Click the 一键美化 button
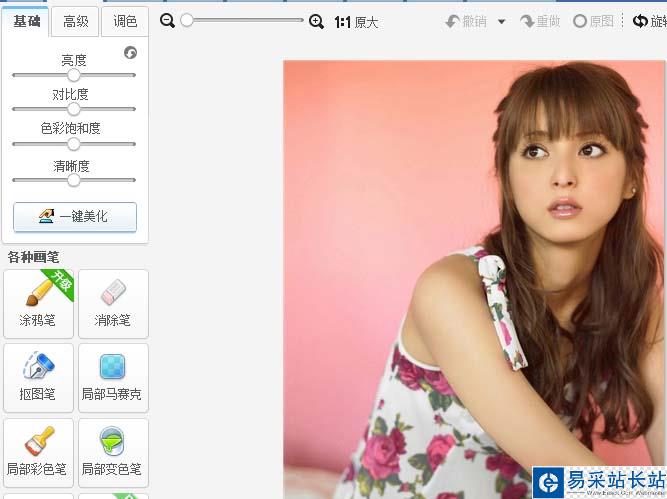 (75, 217)
